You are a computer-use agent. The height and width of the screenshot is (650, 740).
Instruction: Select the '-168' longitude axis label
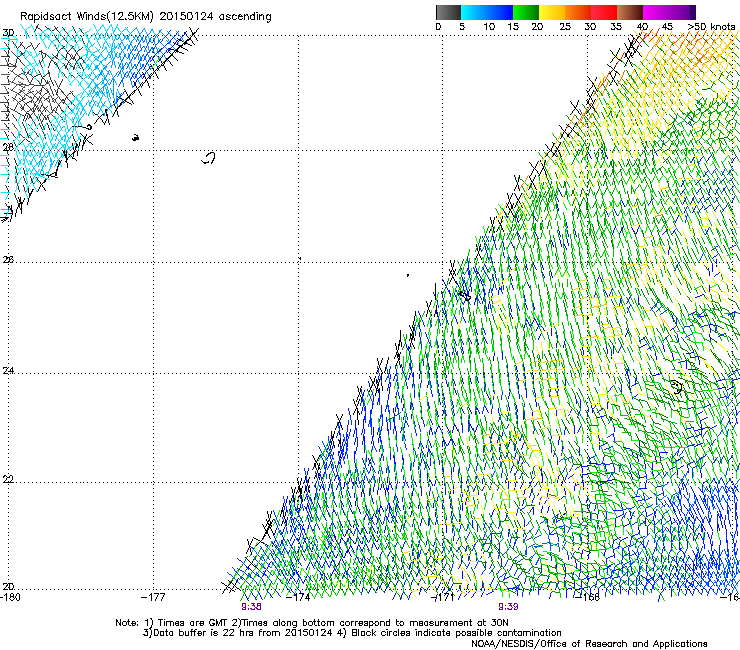(x=588, y=597)
